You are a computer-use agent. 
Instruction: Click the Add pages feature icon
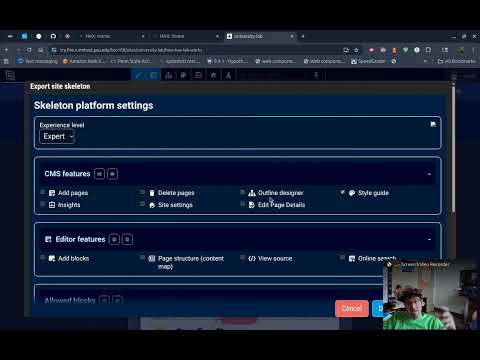(x=52, y=193)
